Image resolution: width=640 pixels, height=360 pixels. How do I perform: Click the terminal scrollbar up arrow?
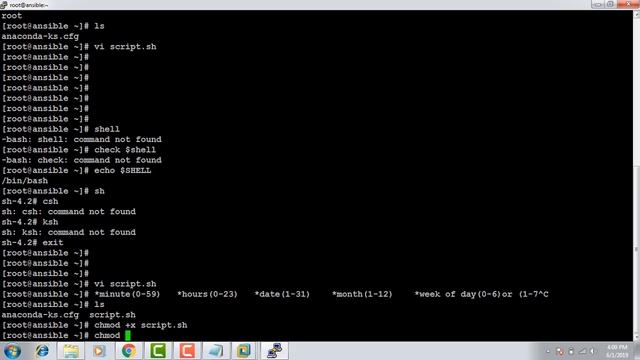(x=636, y=14)
